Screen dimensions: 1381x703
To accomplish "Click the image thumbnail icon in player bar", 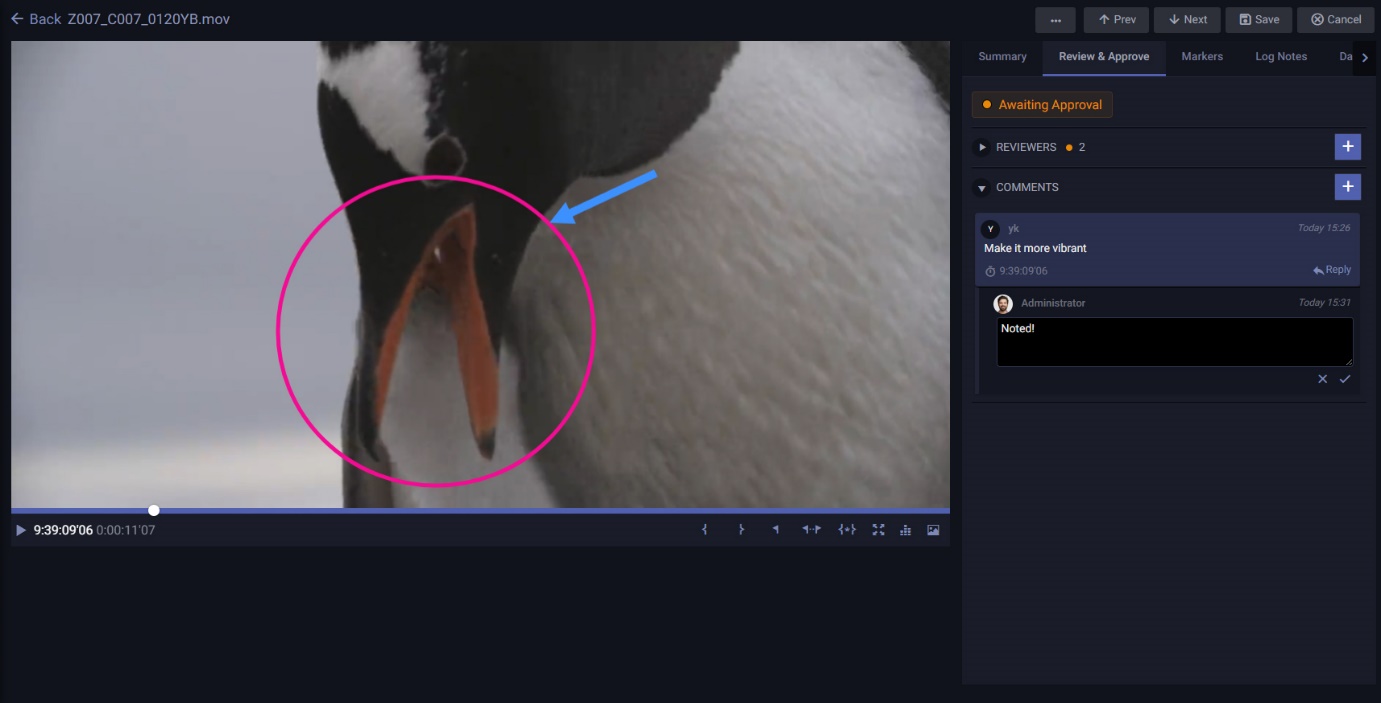I will pos(933,530).
